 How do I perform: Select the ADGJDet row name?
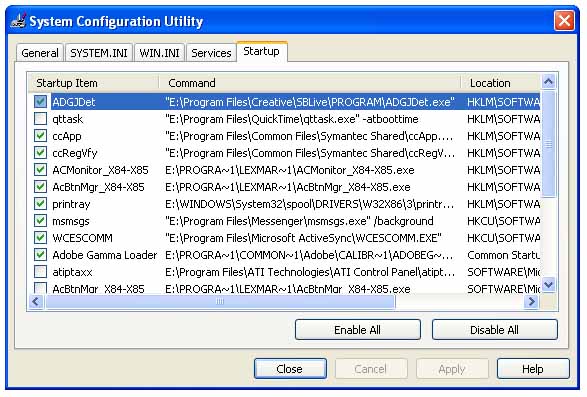pyautogui.click(x=74, y=102)
